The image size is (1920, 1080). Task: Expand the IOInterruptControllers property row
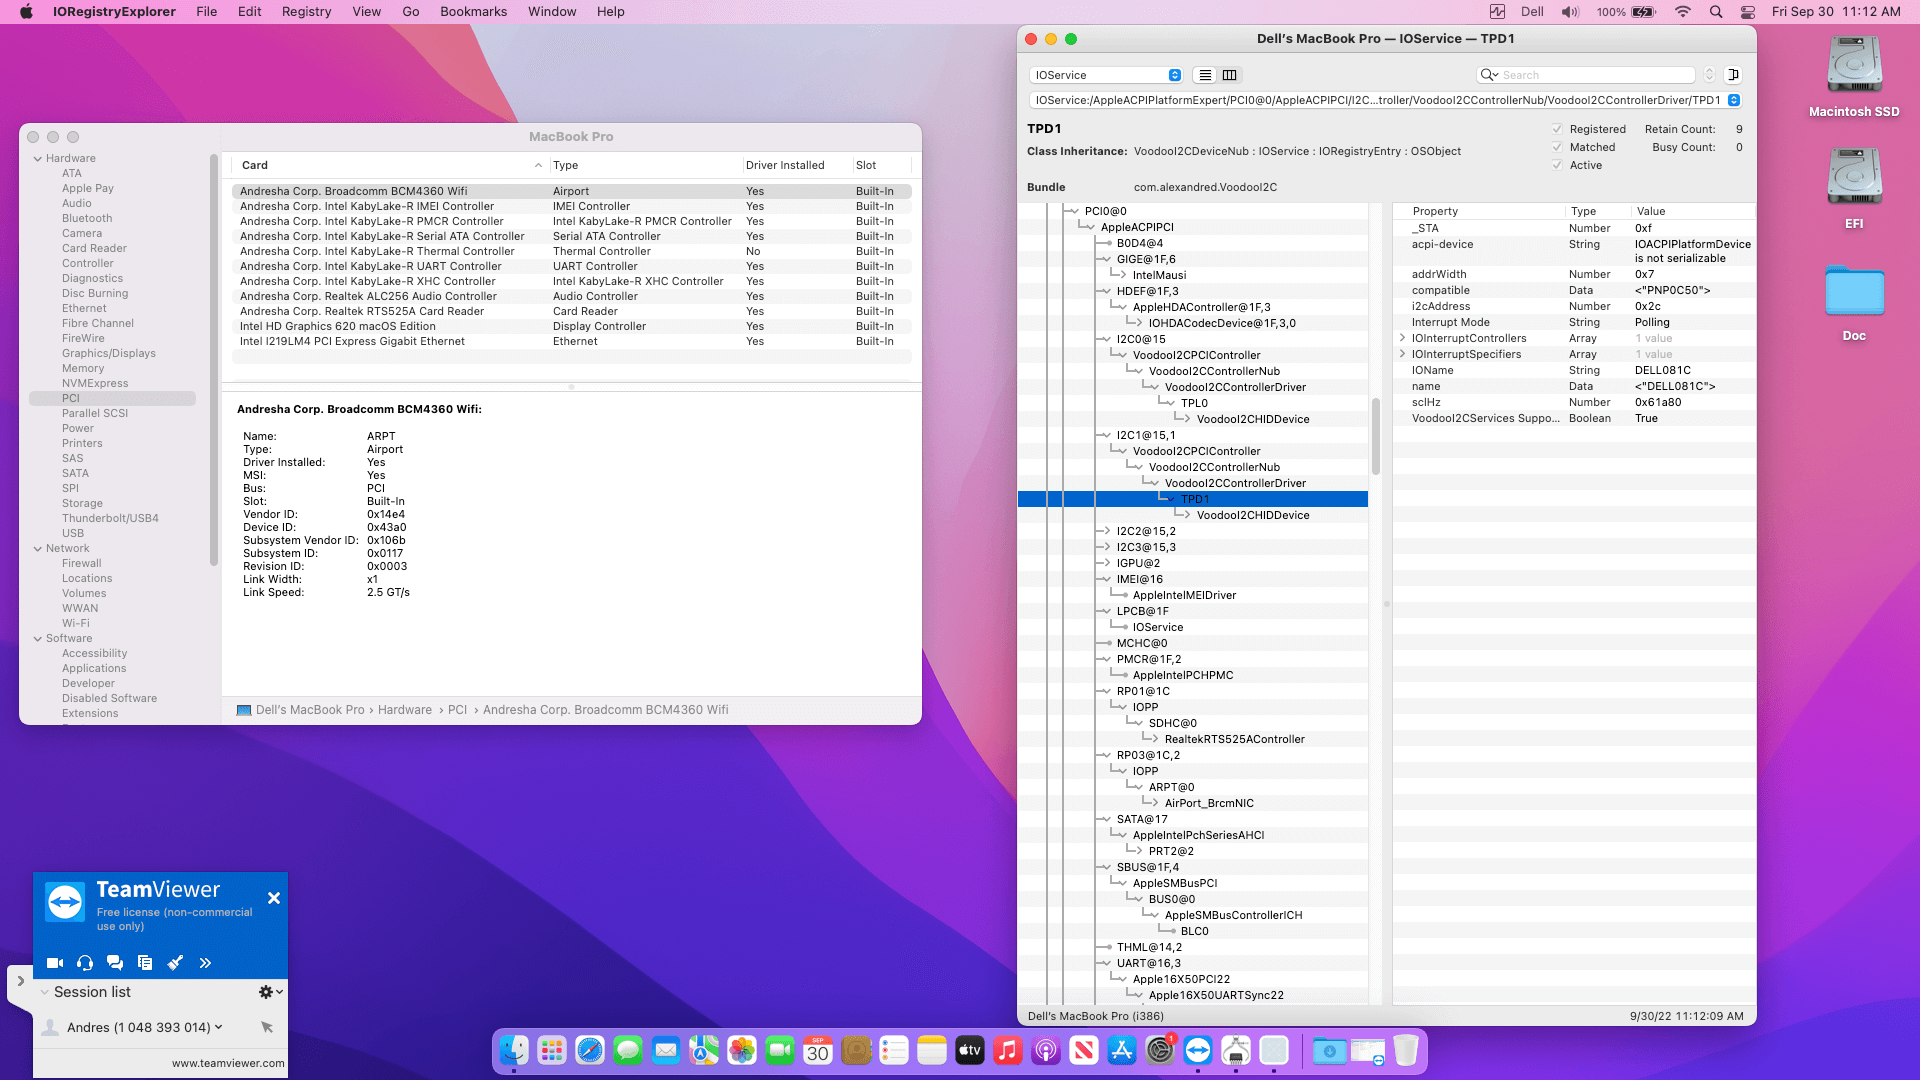click(x=1402, y=338)
